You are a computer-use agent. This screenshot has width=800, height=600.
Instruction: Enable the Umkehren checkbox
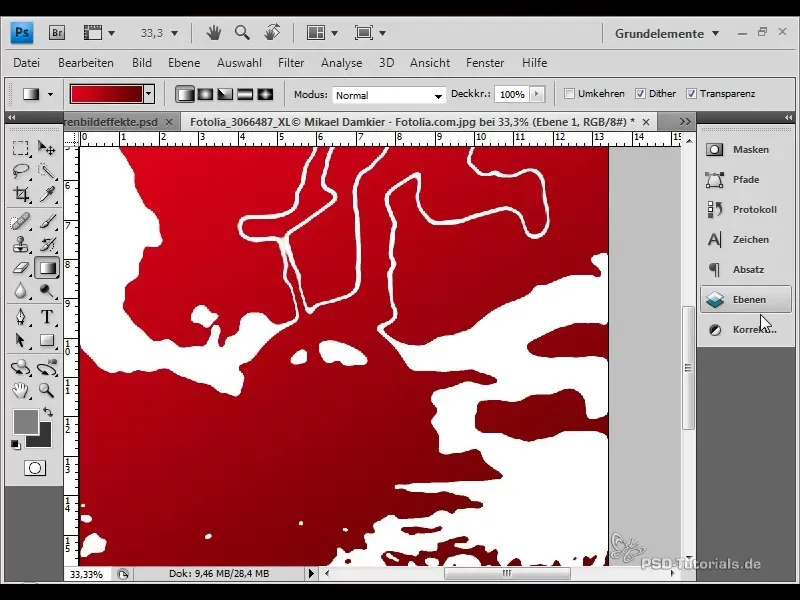tap(569, 94)
